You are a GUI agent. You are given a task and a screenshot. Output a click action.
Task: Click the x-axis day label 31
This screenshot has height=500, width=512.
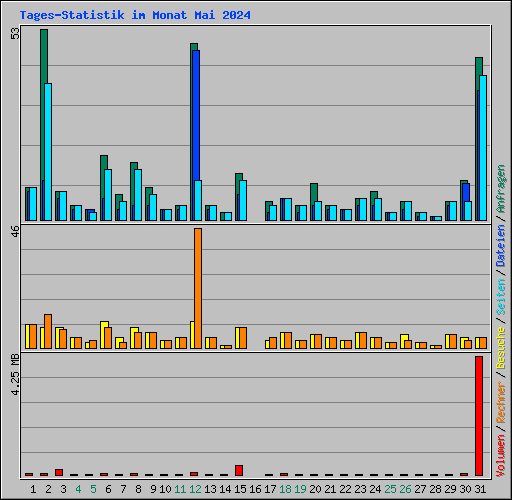(x=480, y=489)
